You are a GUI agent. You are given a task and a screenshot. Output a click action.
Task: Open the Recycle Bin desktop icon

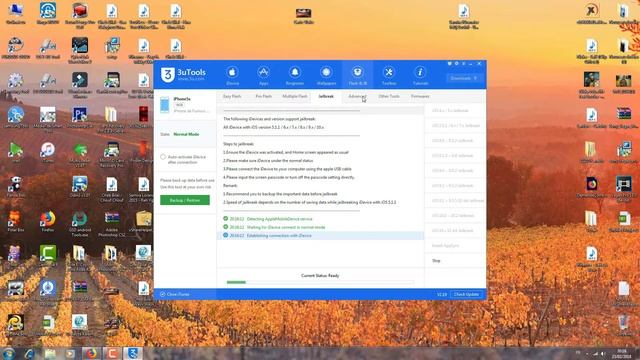coord(623,325)
